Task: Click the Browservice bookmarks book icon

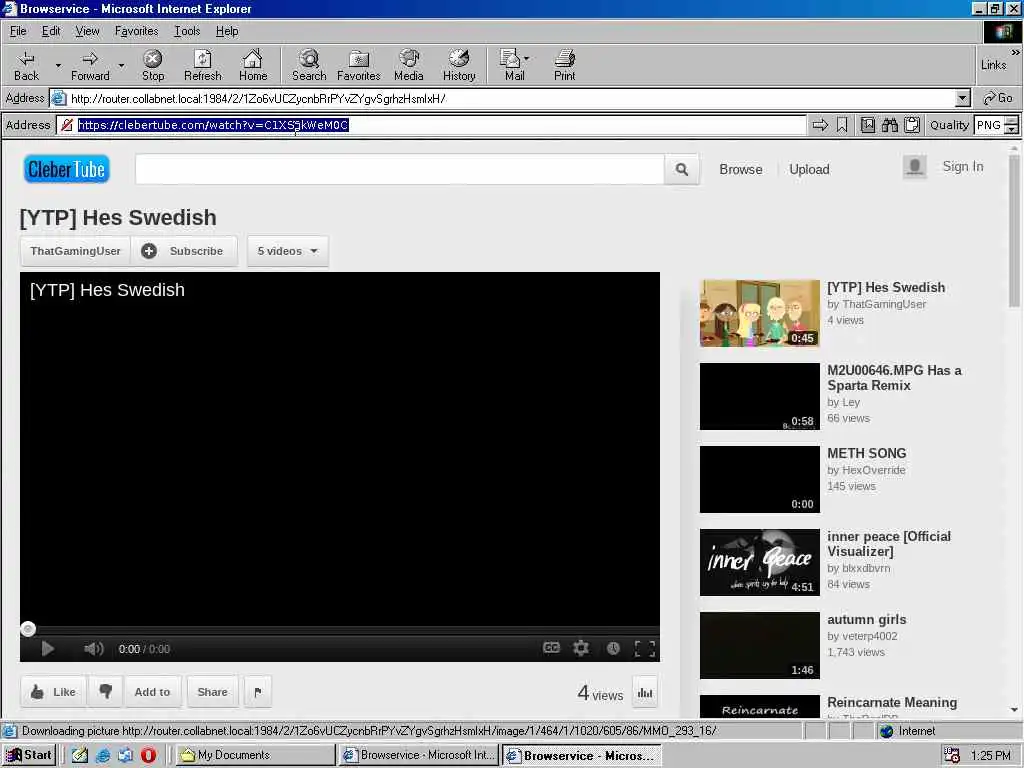Action: 868,125
